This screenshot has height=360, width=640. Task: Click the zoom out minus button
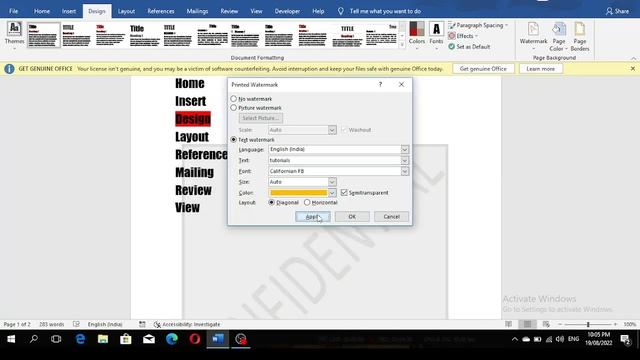coord(560,324)
